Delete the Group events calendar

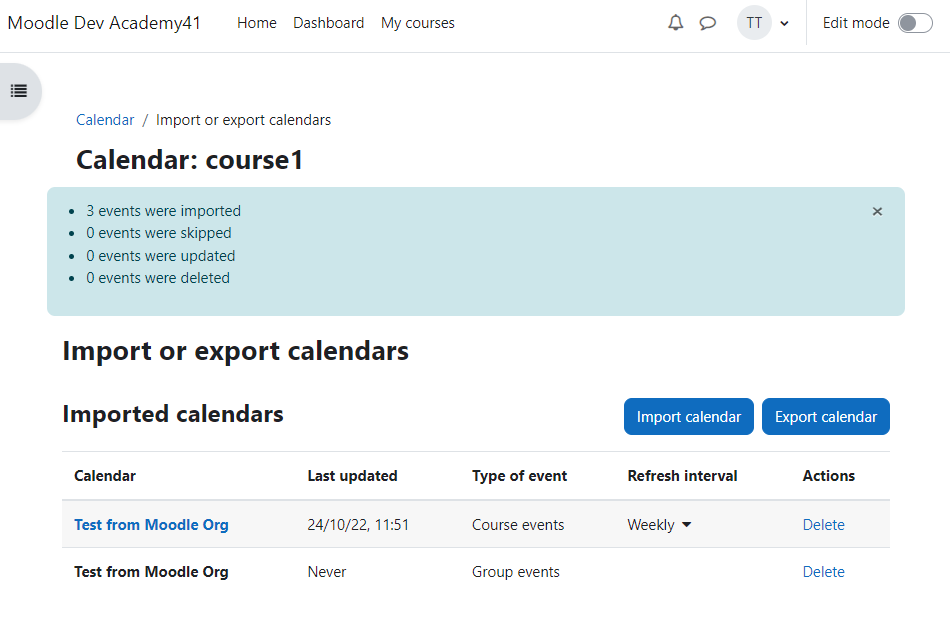(823, 571)
